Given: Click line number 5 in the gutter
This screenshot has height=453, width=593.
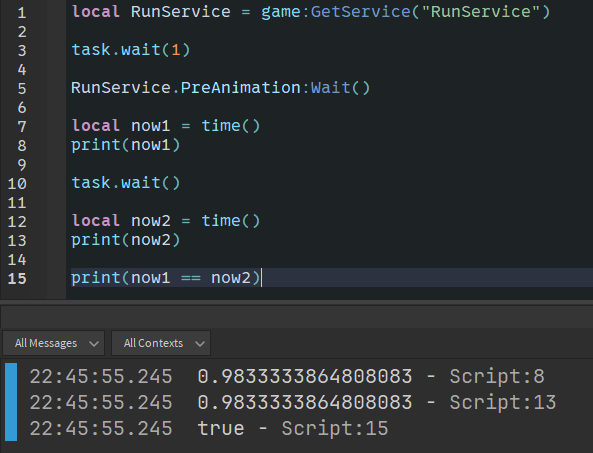Looking at the screenshot, I should [x=22, y=88].
